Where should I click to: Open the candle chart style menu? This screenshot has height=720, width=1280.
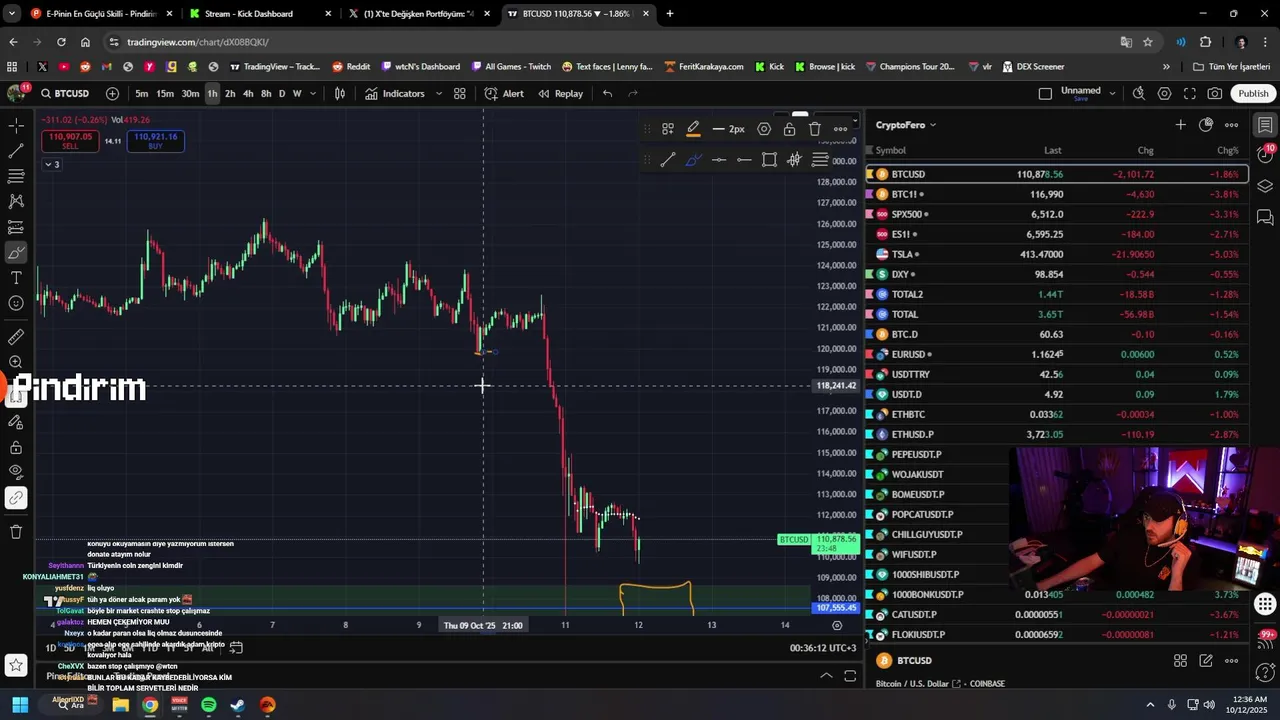[340, 93]
